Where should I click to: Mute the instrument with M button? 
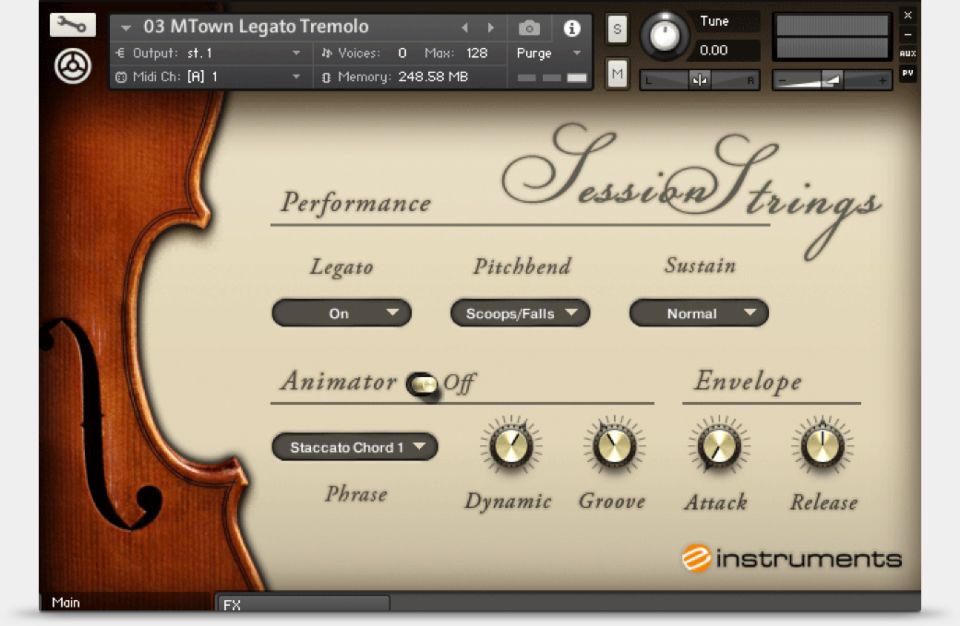point(617,73)
